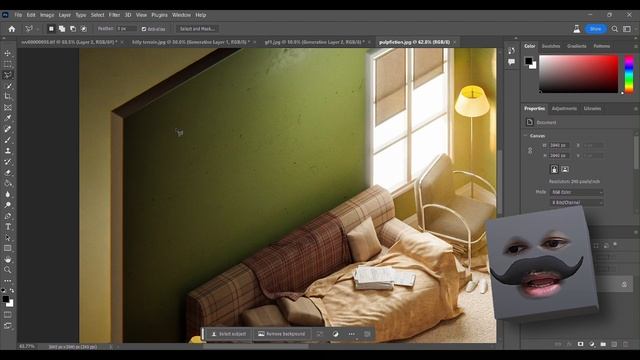Select the Blur tool
Image resolution: width=640 pixels, height=360 pixels.
point(8,194)
